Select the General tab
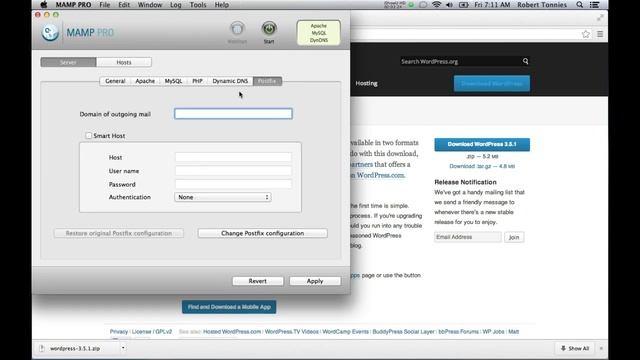This screenshot has height=360, width=640. point(115,81)
